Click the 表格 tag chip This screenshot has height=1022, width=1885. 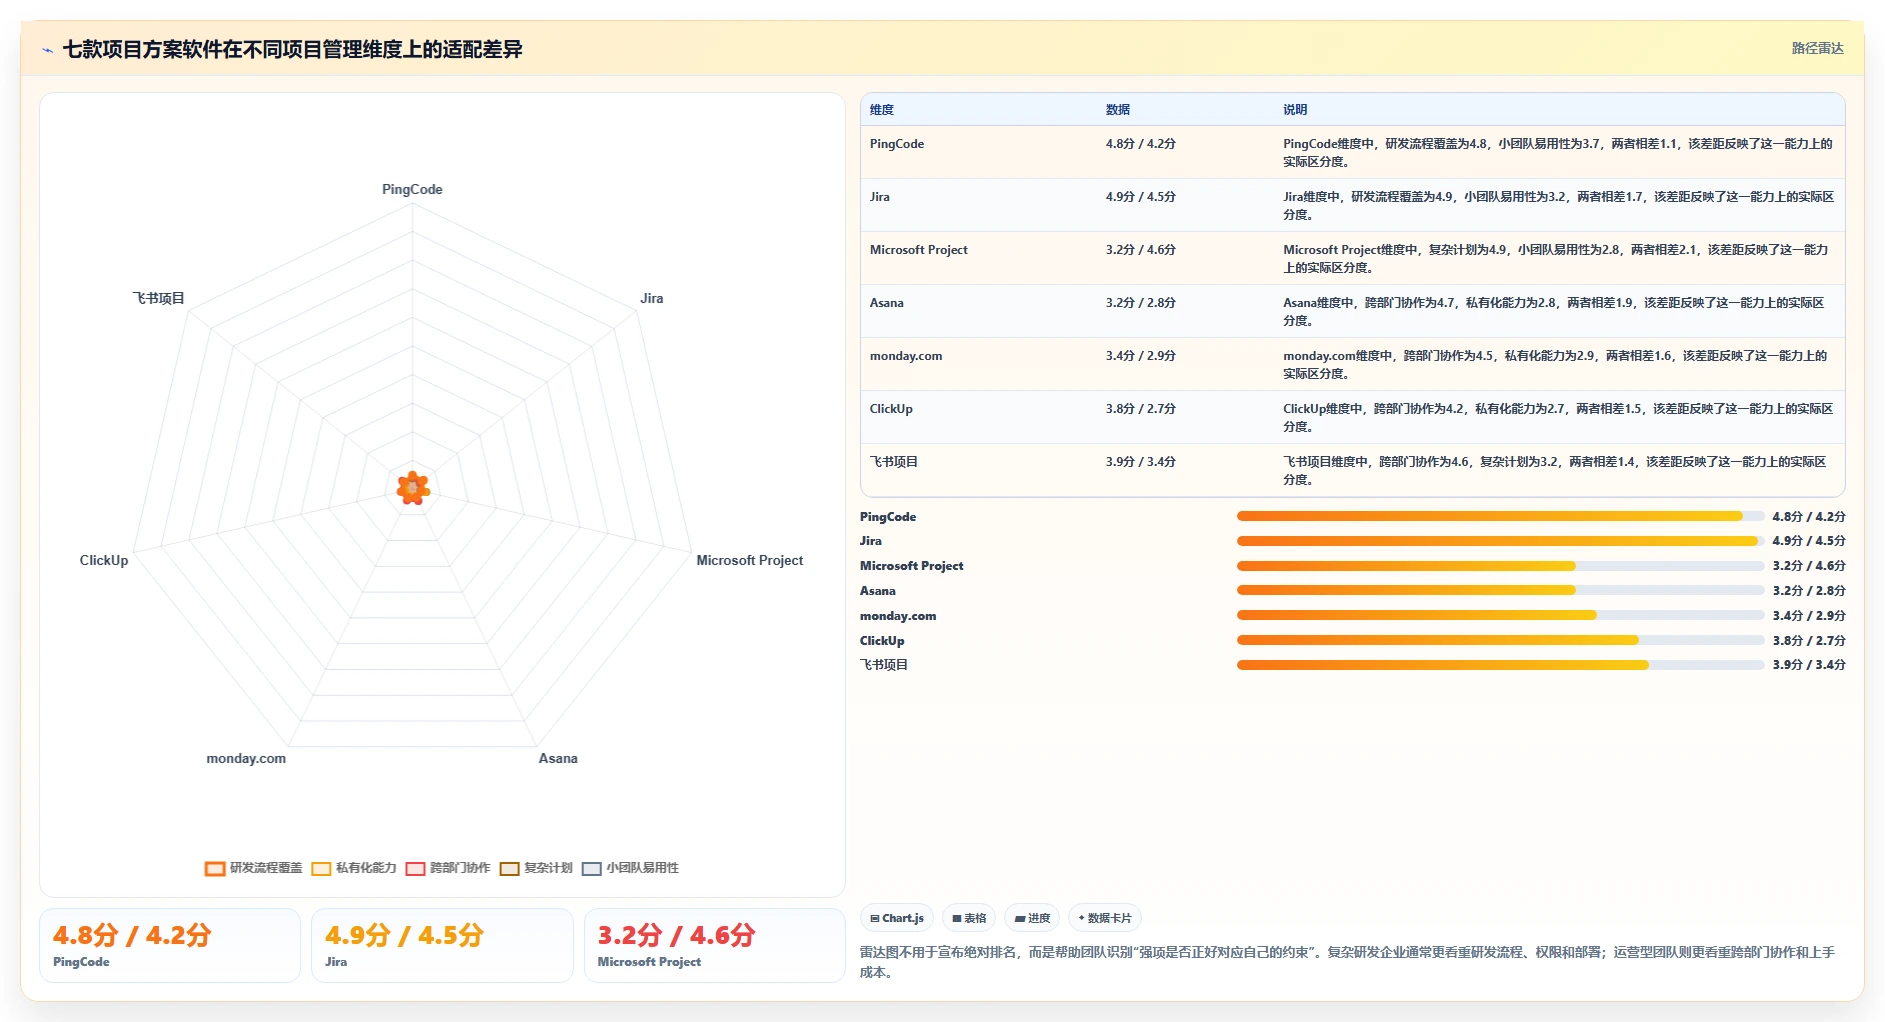pyautogui.click(x=969, y=918)
